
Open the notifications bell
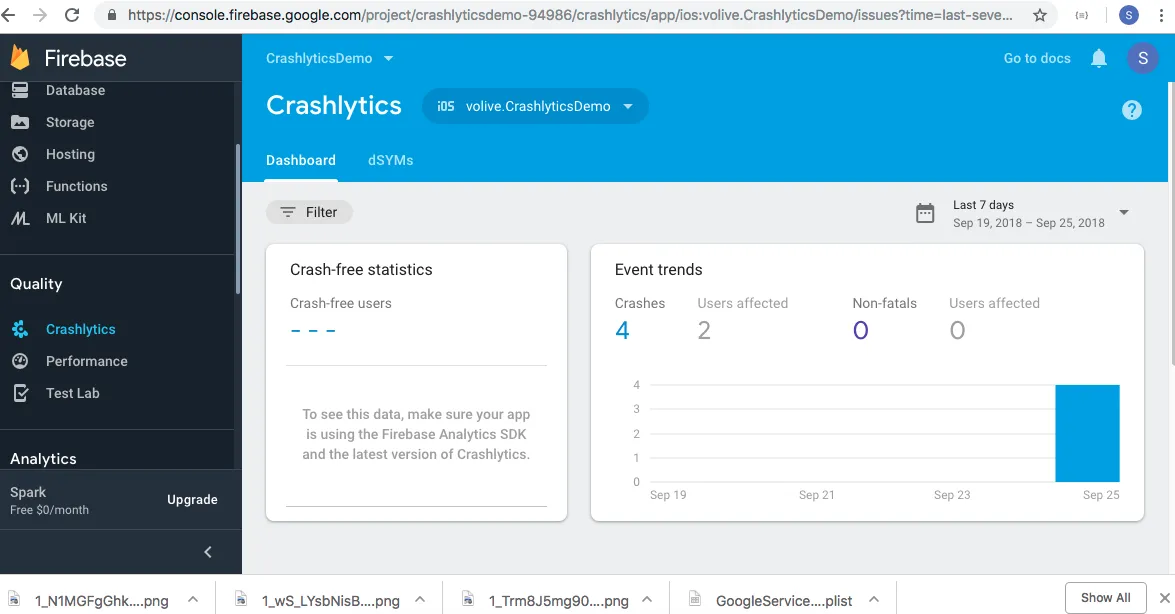click(x=1099, y=58)
